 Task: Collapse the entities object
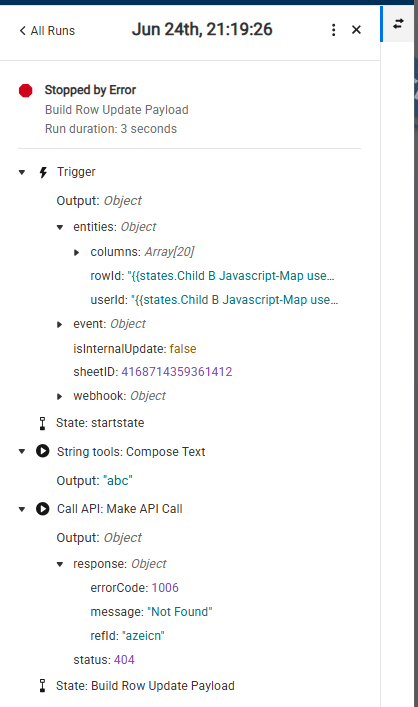pos(60,227)
